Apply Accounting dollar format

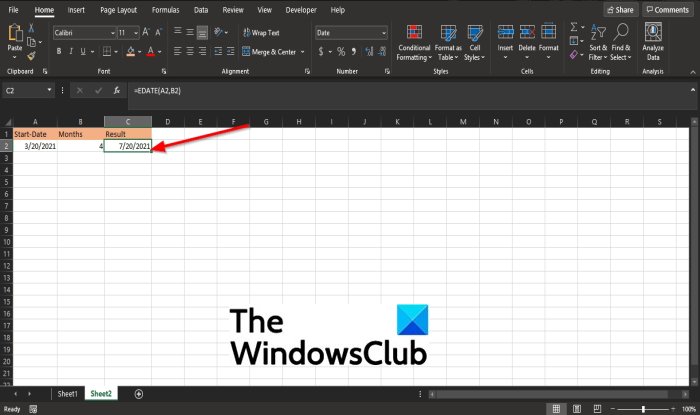coord(321,52)
